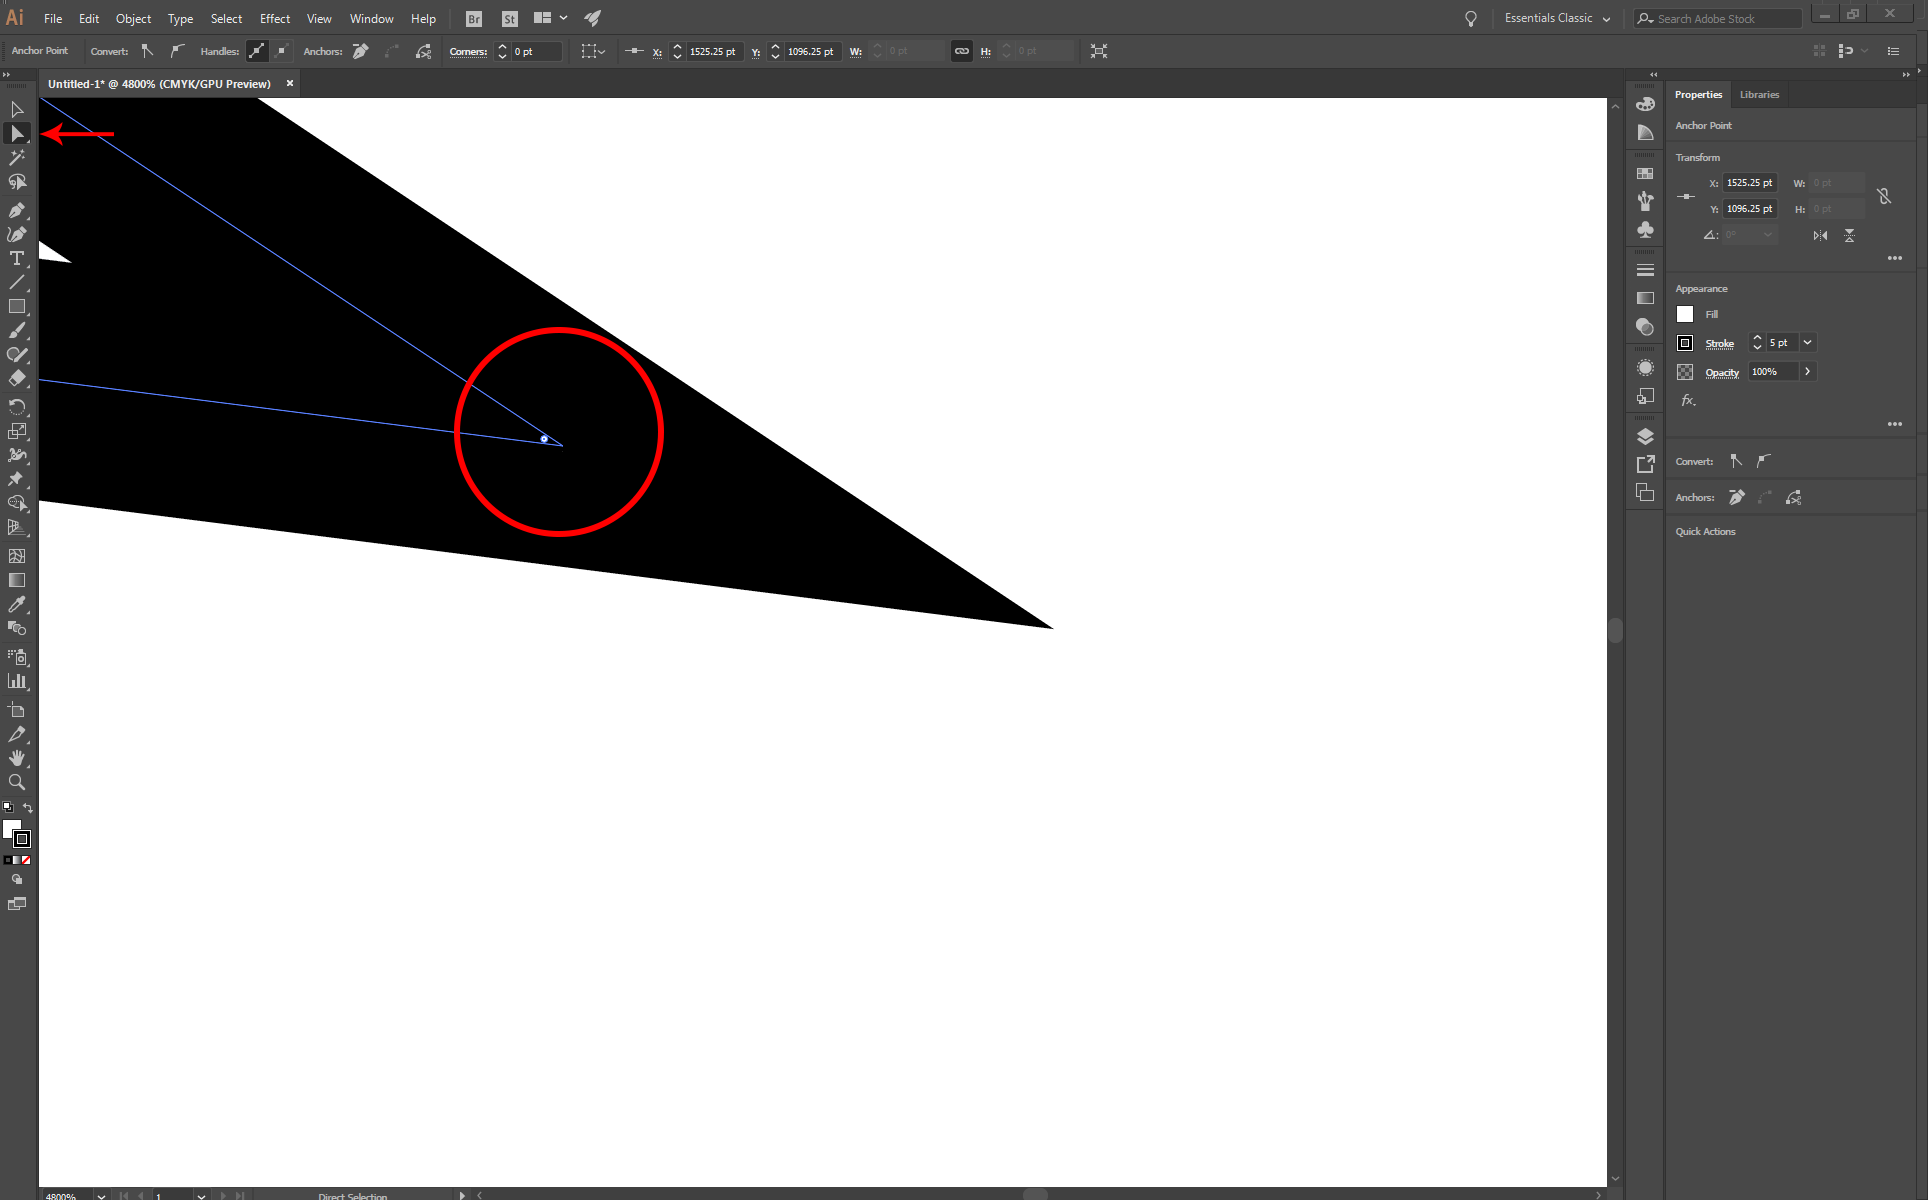Open the Effect menu
This screenshot has height=1200, width=1928.
click(274, 19)
